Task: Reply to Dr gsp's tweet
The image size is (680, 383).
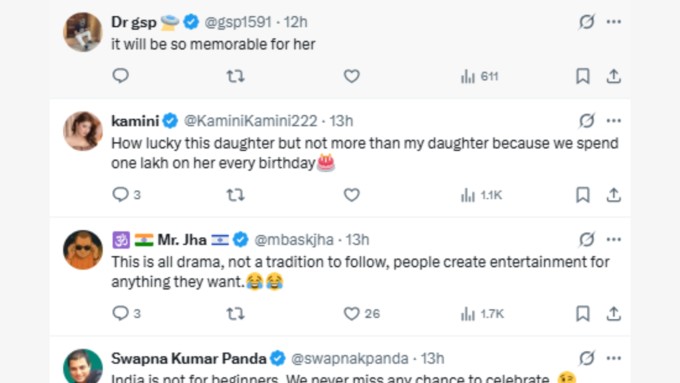Action: 121,76
